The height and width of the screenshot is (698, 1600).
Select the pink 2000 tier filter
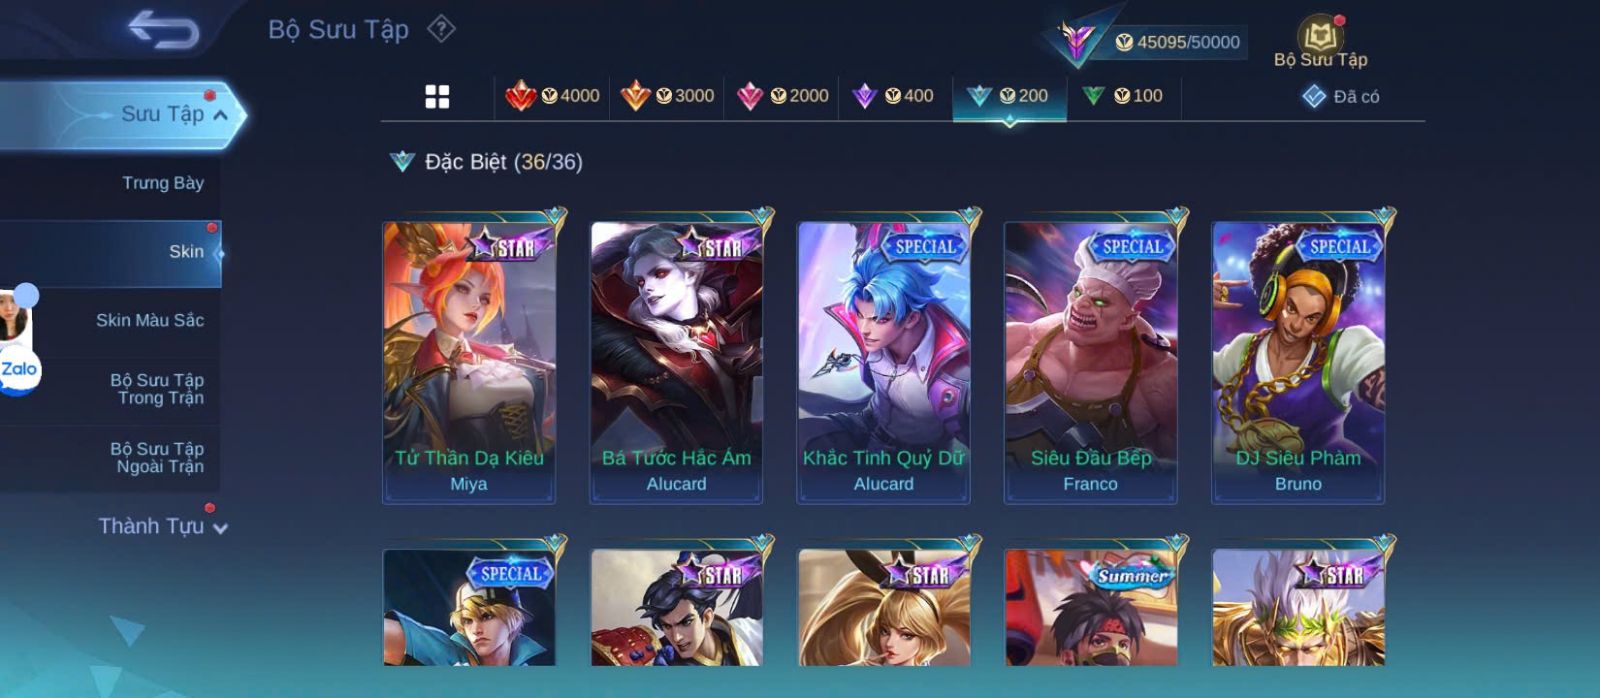coord(782,96)
